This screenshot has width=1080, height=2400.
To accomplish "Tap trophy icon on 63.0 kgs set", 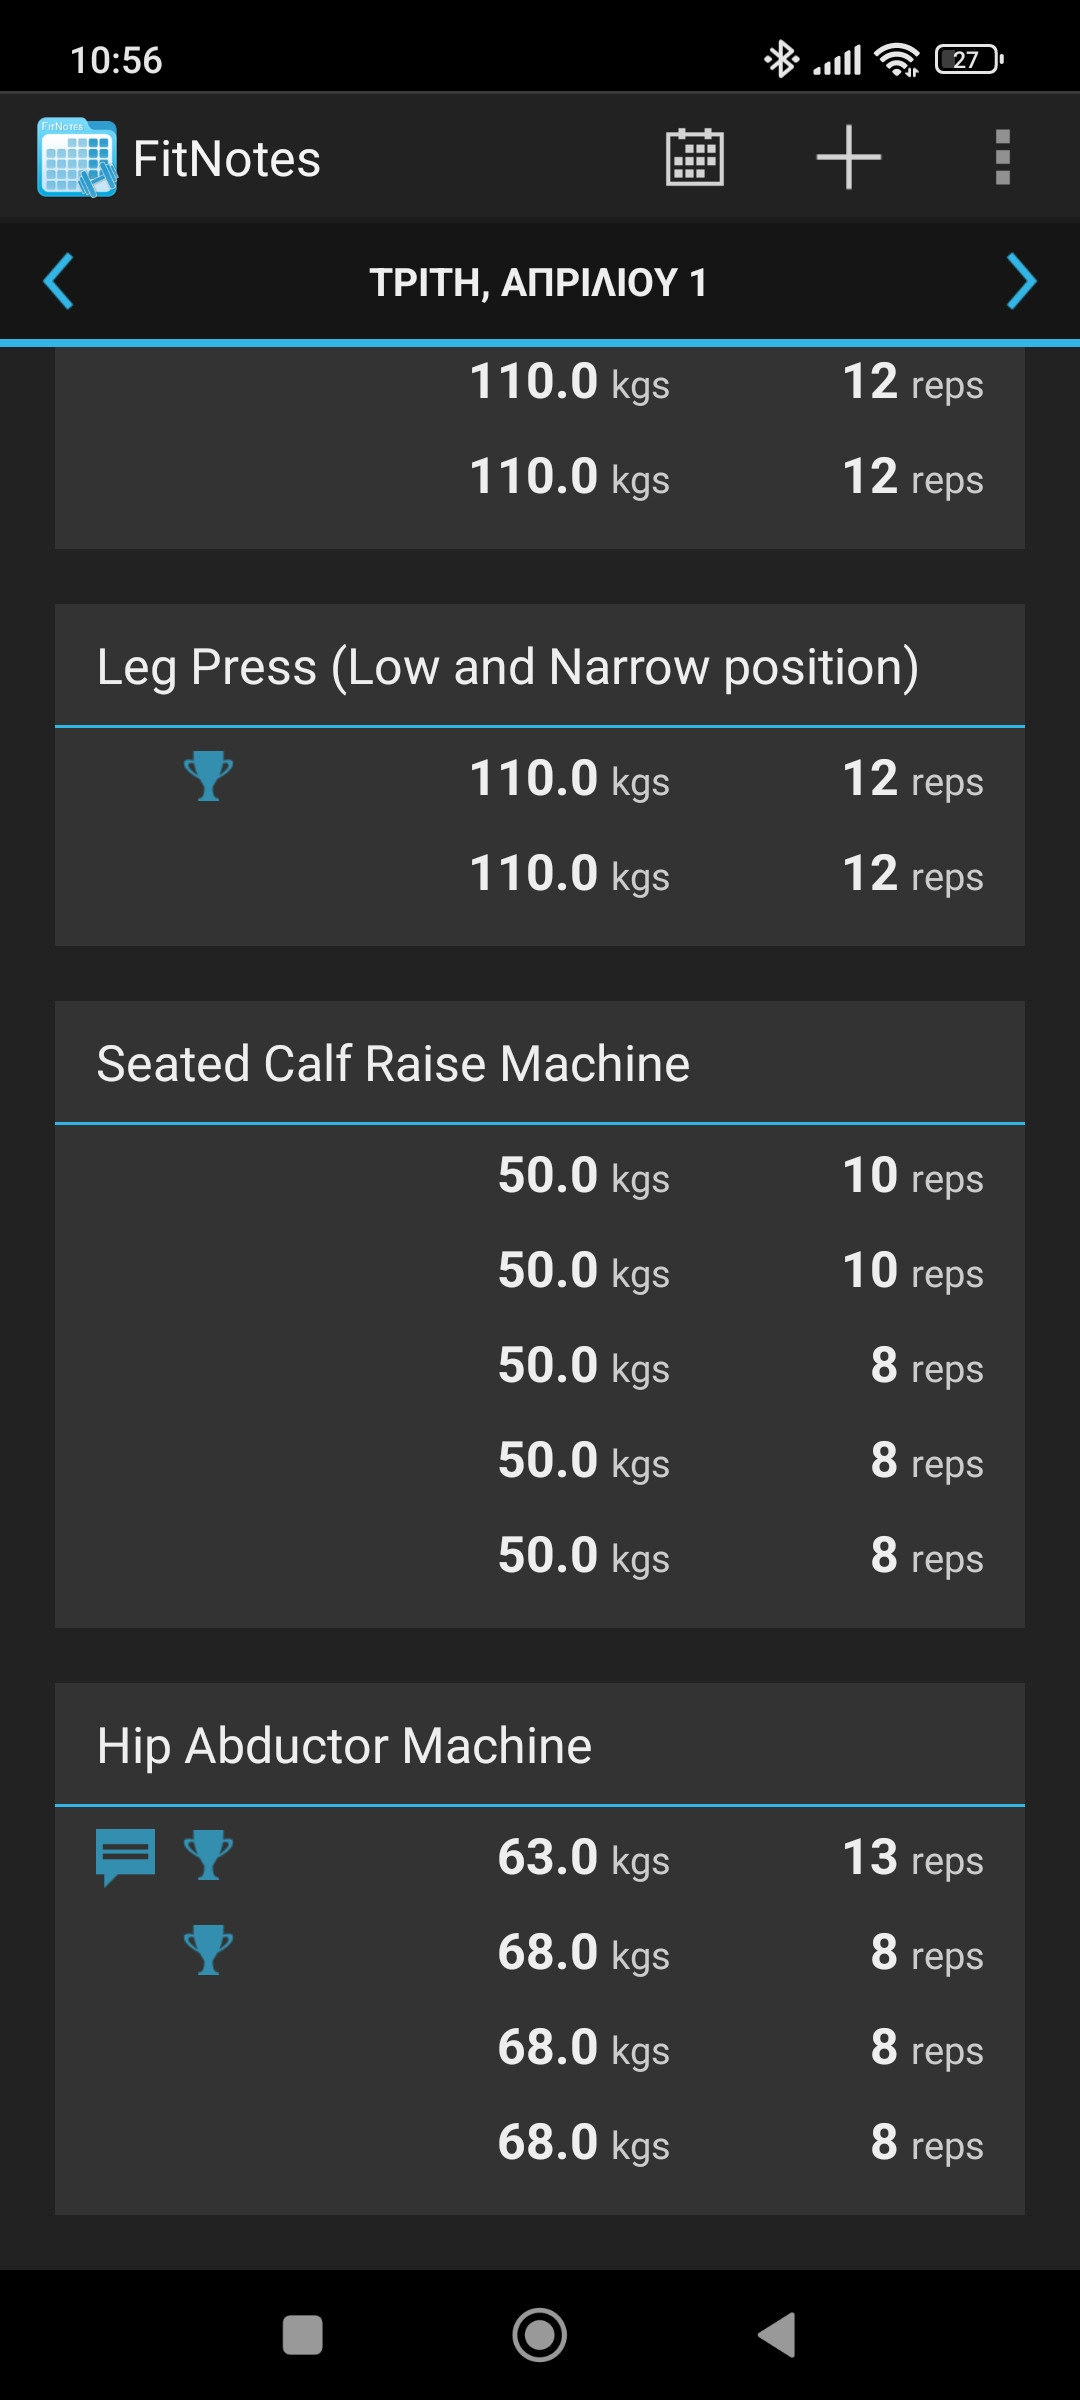I will (x=208, y=1856).
